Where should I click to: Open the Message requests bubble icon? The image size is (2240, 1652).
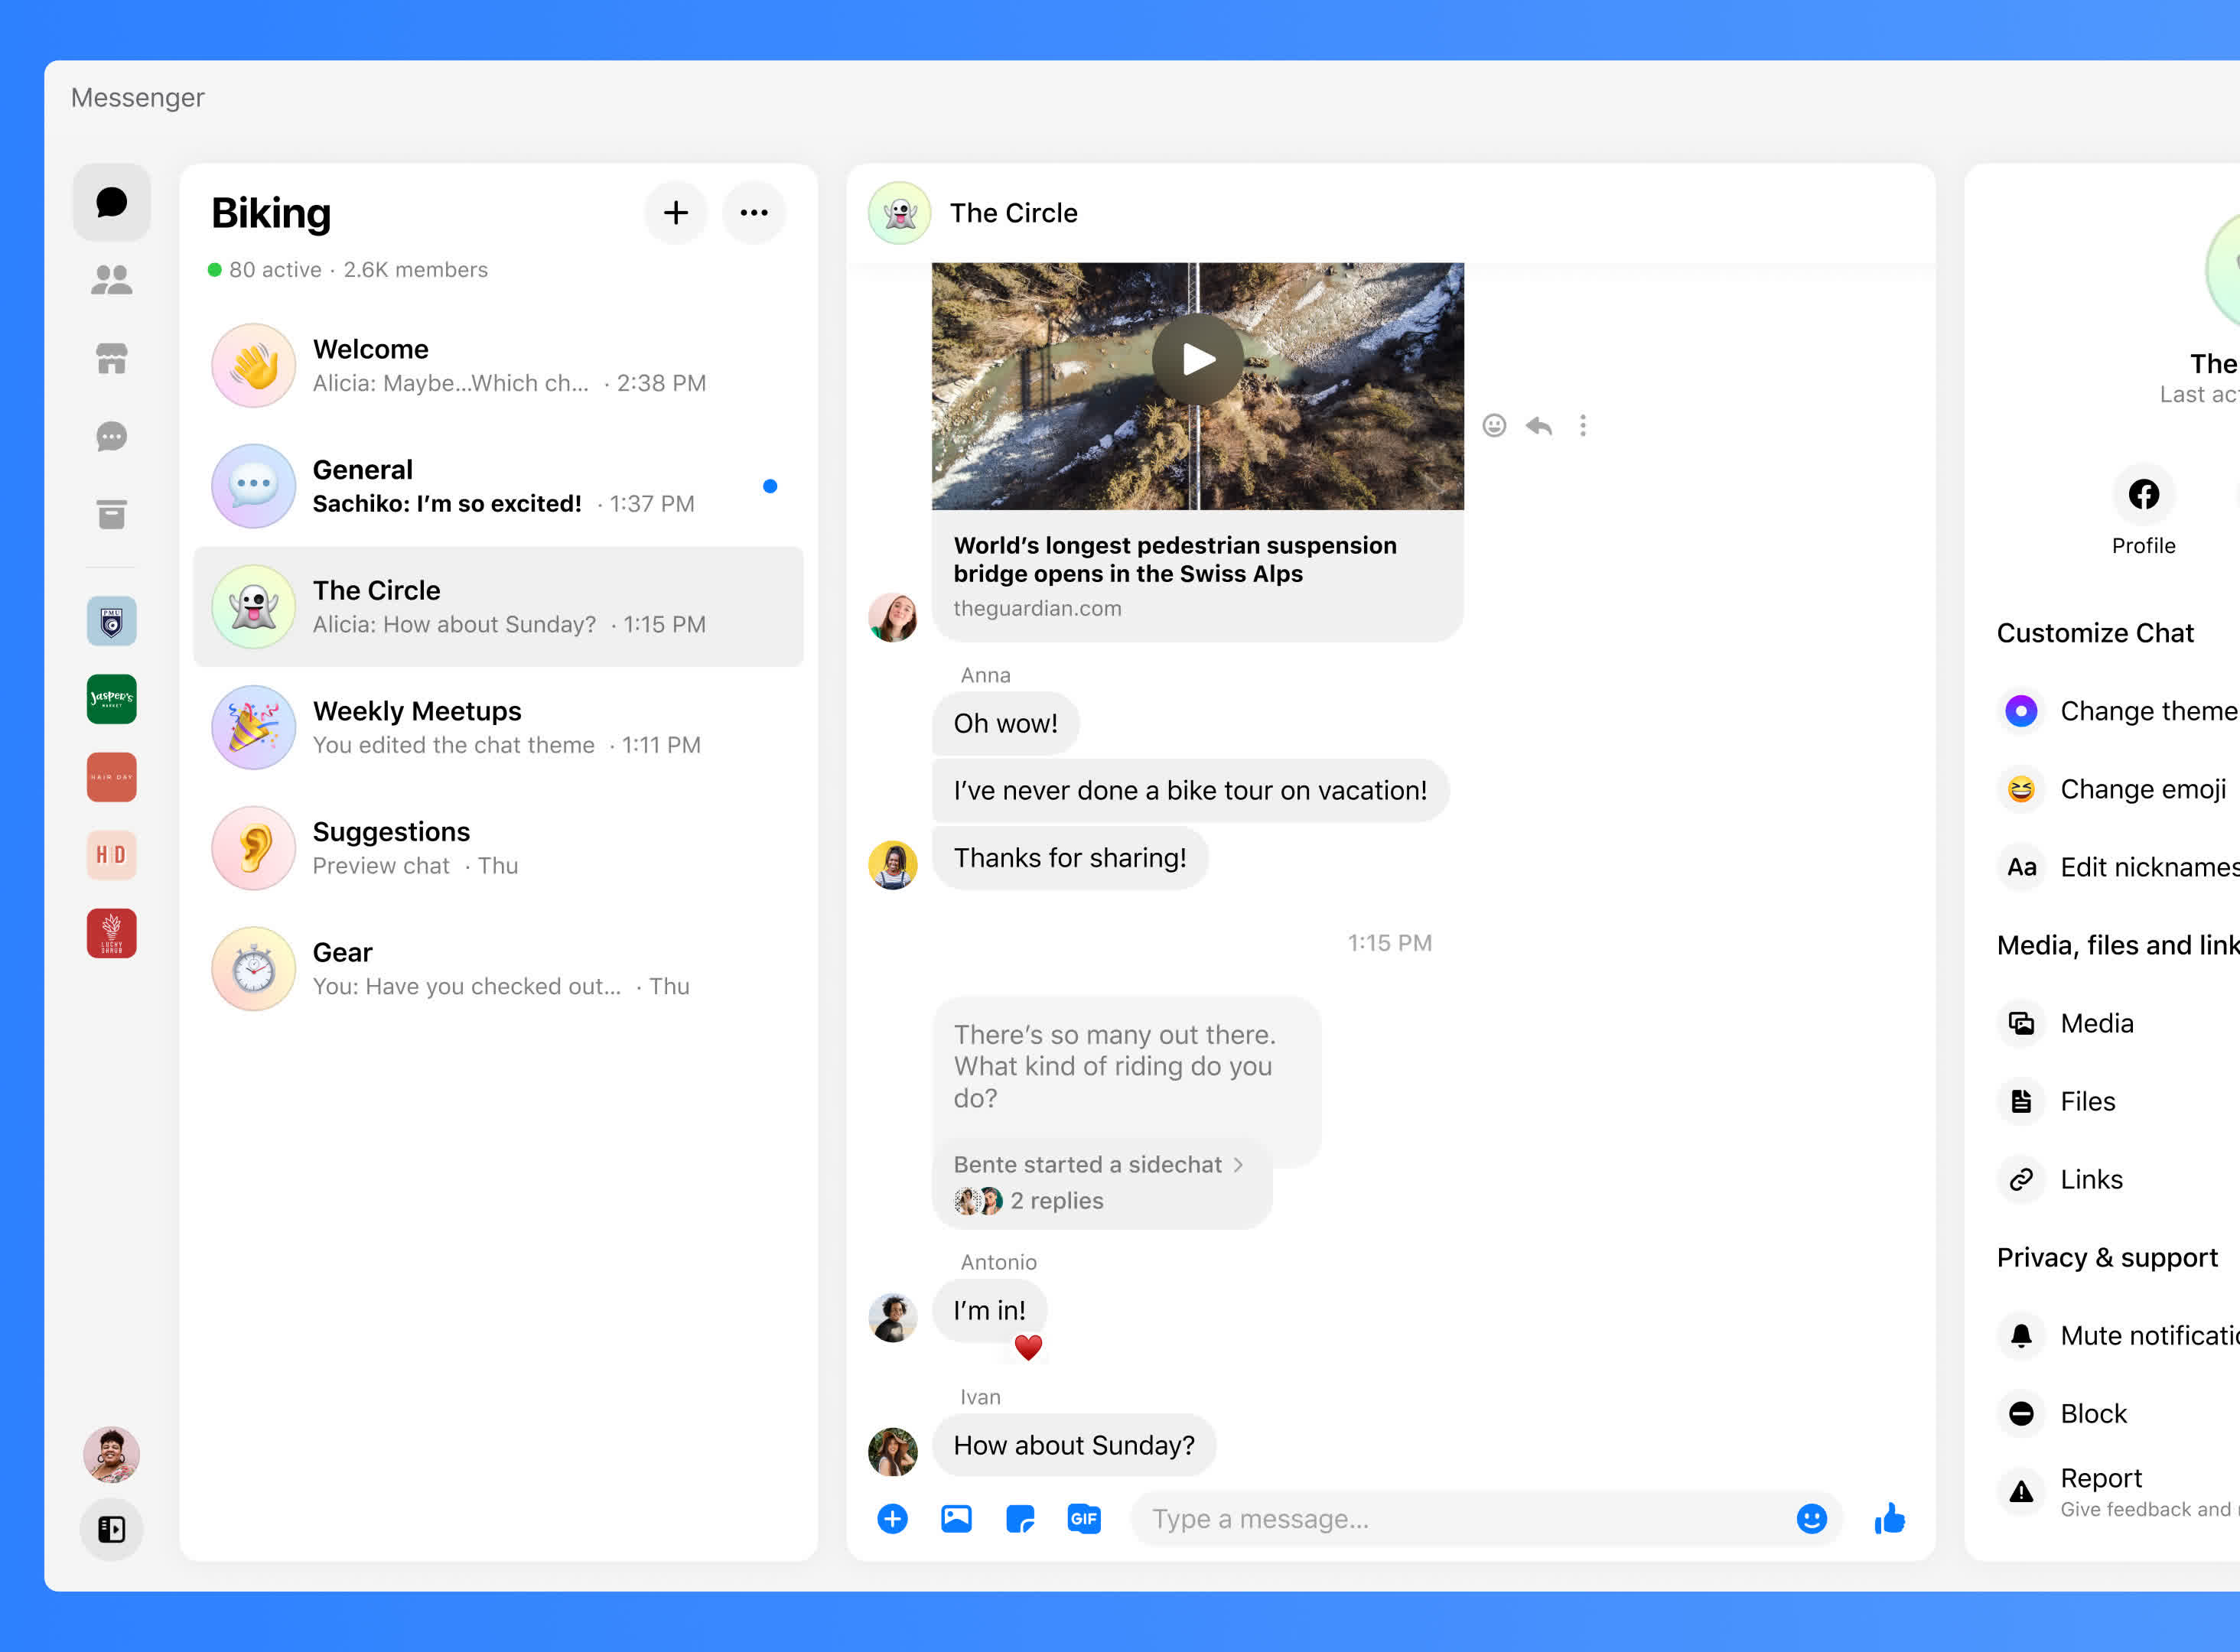[112, 437]
